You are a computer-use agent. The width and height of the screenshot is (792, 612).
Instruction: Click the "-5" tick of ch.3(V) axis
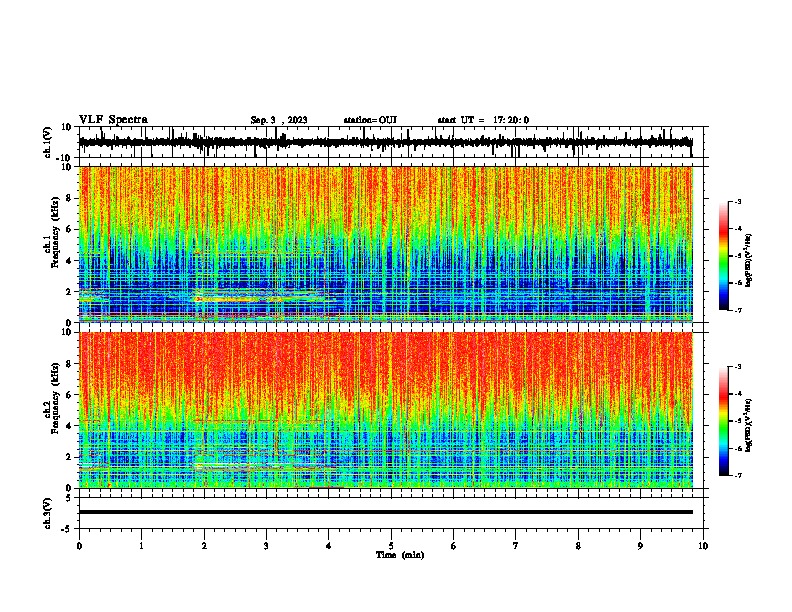pyautogui.click(x=68, y=529)
